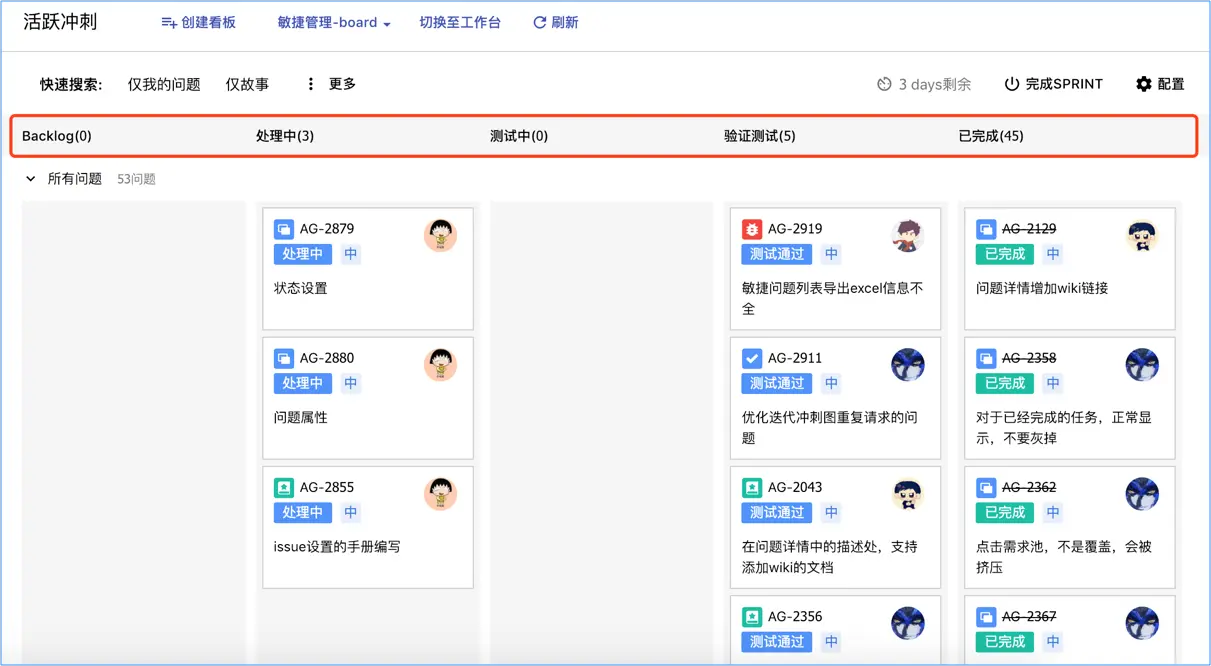This screenshot has width=1211, height=666.
Task: Click the title issue设置的手册编写
Action: point(337,546)
